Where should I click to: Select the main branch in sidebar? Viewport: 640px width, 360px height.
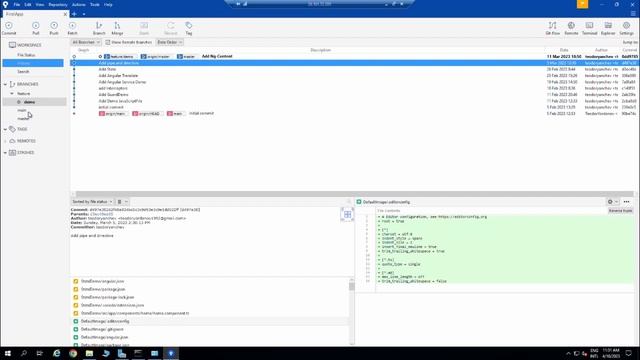click(22, 110)
